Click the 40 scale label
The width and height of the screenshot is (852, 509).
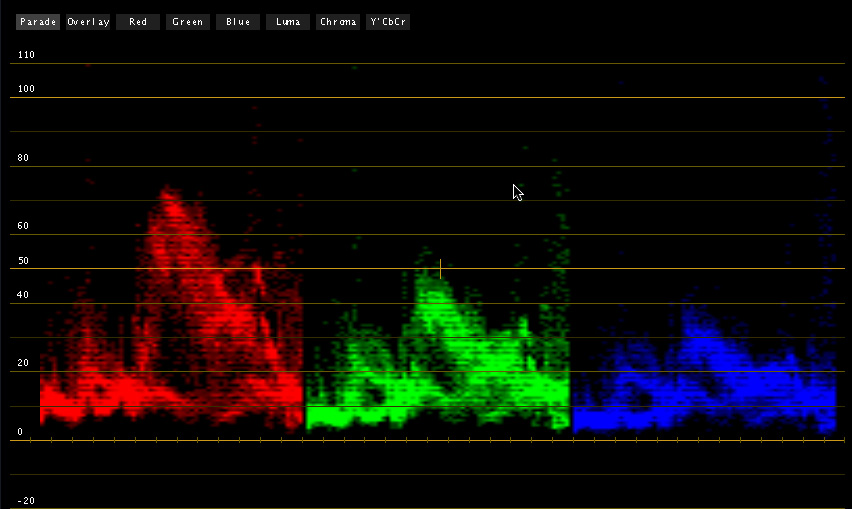point(23,294)
